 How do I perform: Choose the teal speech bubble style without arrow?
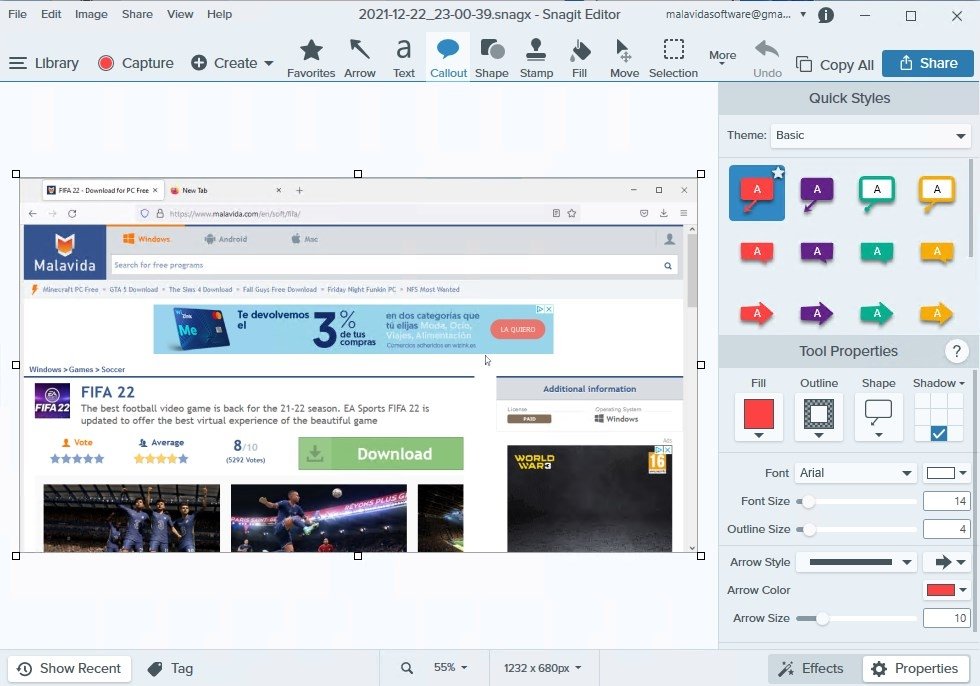pos(877,253)
